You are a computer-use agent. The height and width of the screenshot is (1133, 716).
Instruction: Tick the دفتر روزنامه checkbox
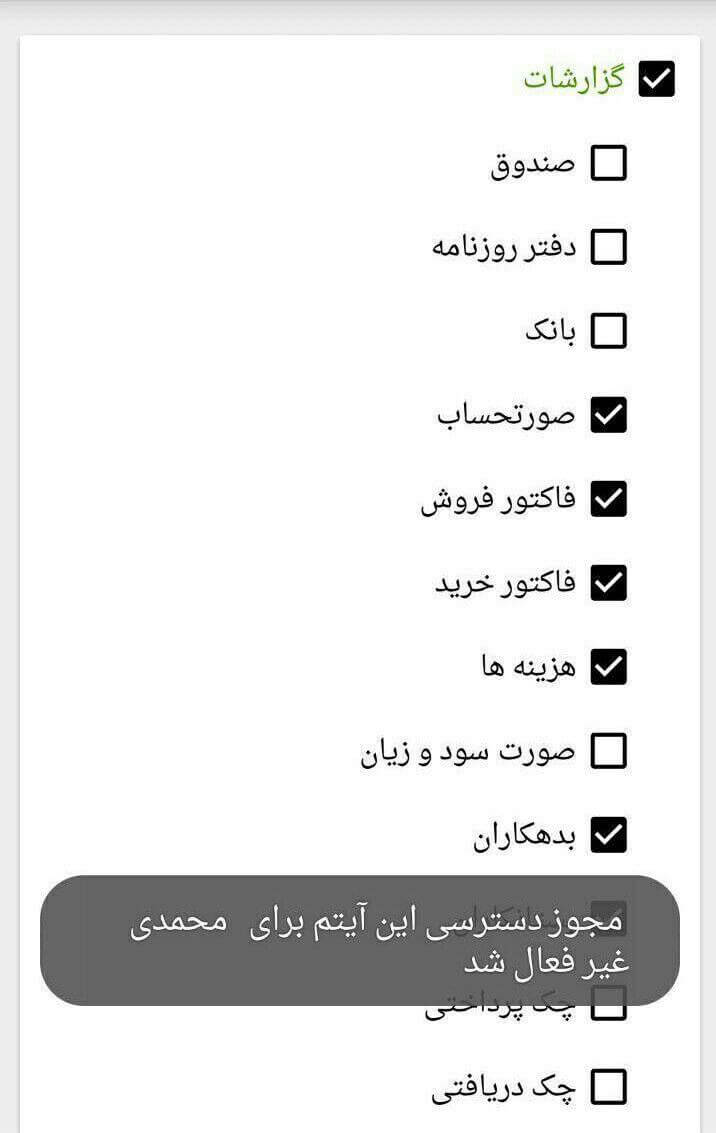tap(608, 247)
